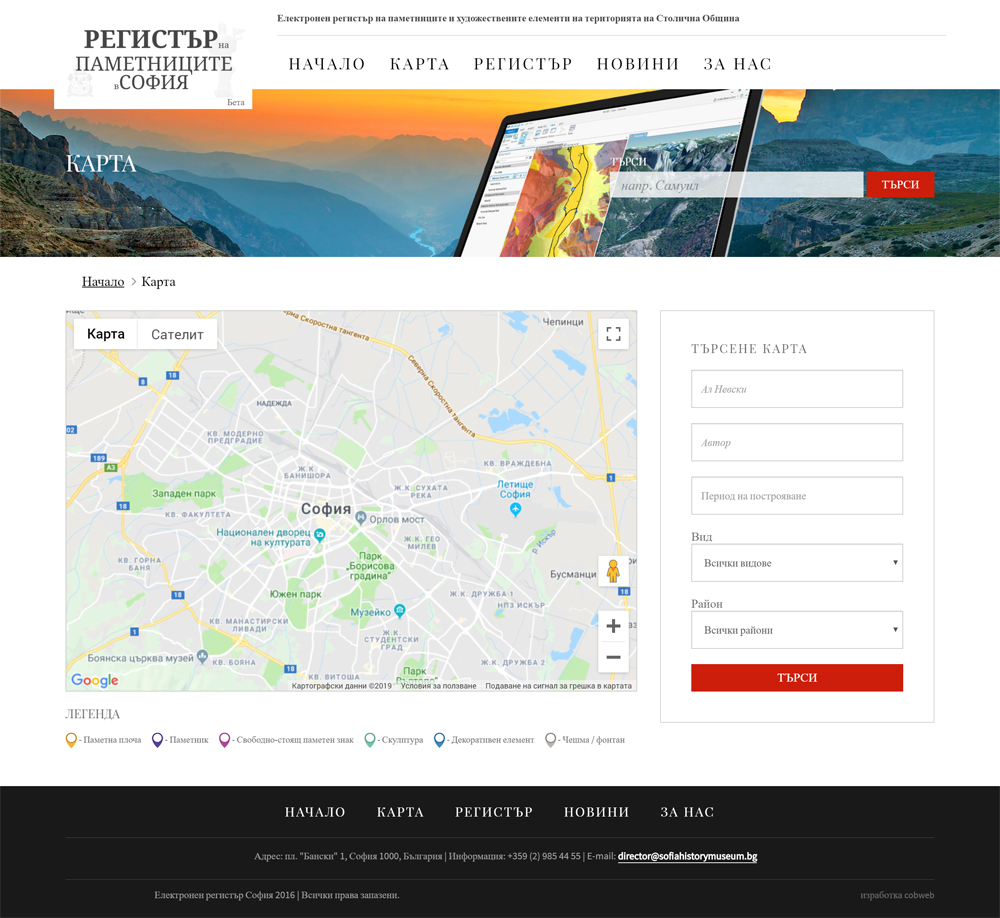The image size is (1000, 918).
Task: Click red ТЪРСИ button in search panel
Action: [x=797, y=677]
